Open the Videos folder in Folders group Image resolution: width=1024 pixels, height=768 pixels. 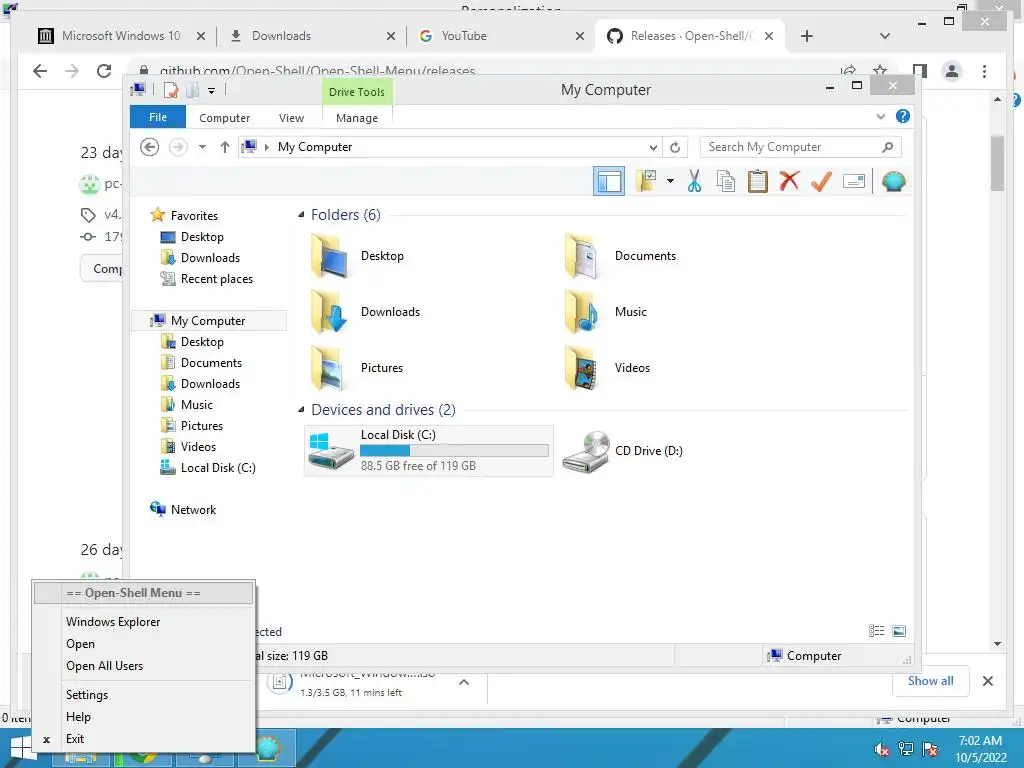click(x=607, y=368)
